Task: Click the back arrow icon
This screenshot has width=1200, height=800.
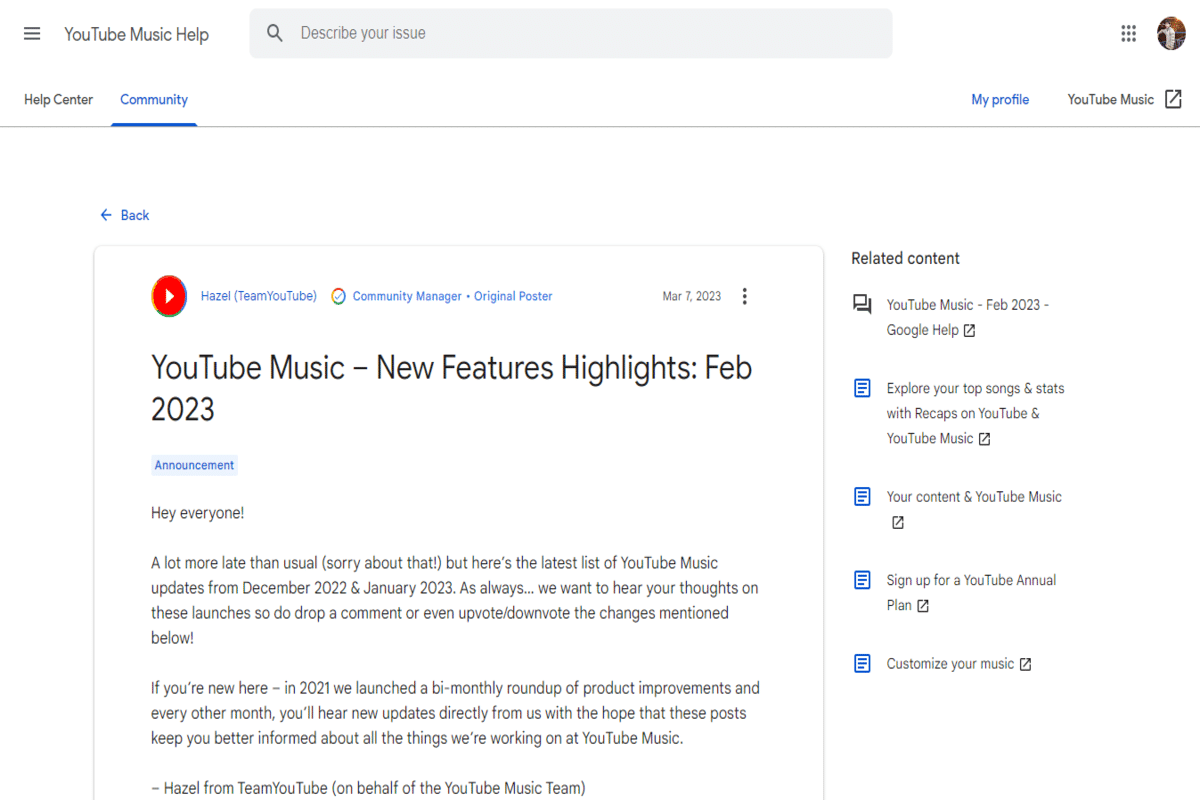Action: click(x=106, y=215)
